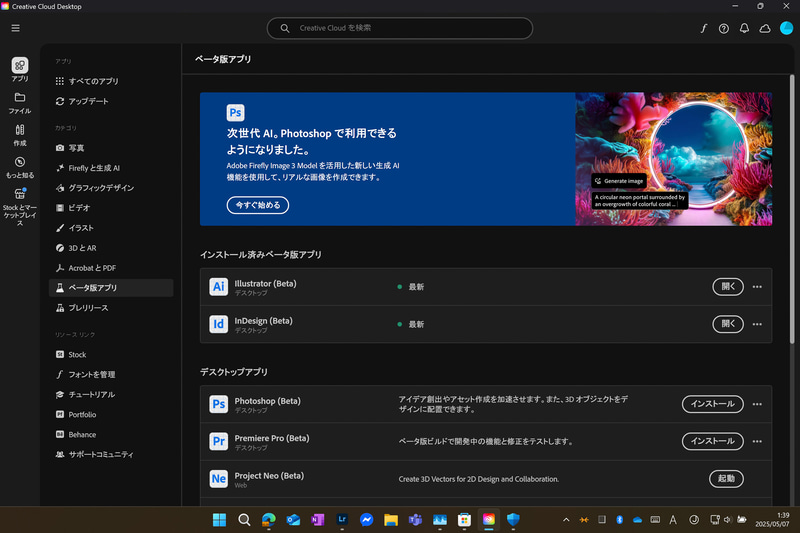Click インストール for Premiere Pro (Beta)
Image resolution: width=800 pixels, height=533 pixels.
coord(712,441)
